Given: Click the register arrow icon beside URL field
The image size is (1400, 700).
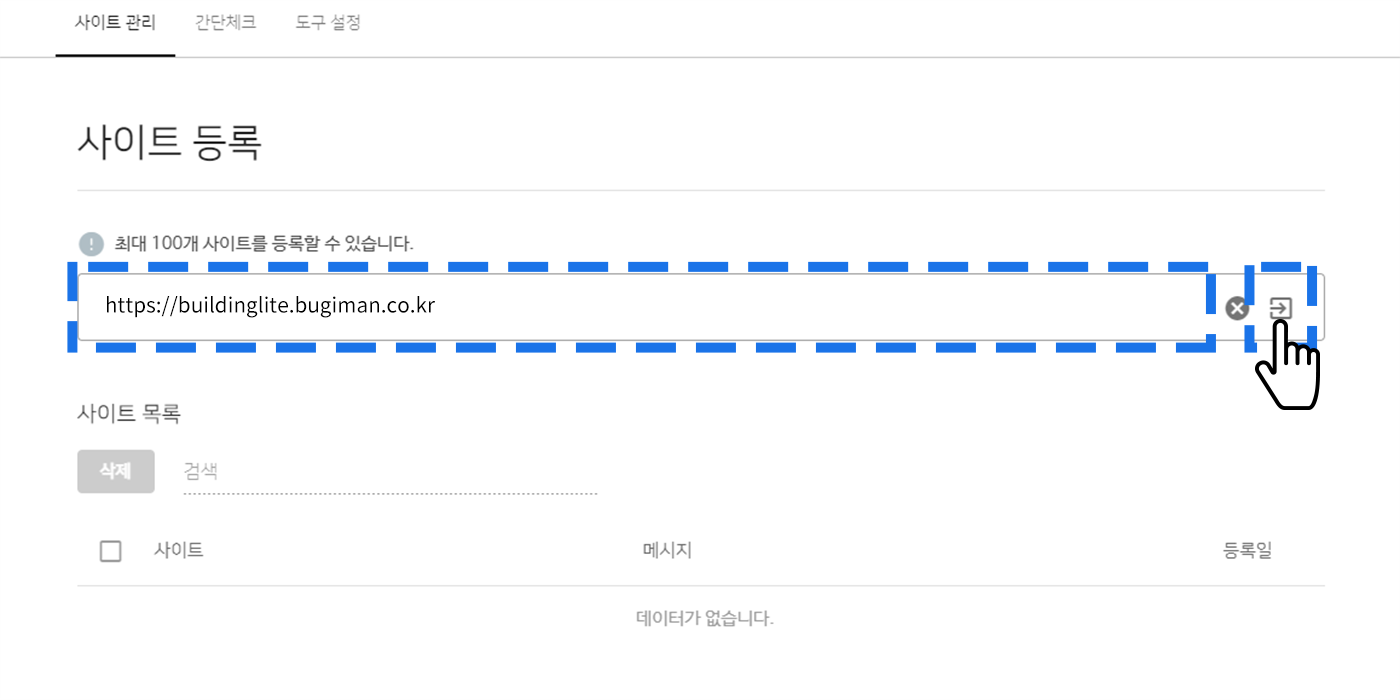Looking at the screenshot, I should tap(1280, 308).
